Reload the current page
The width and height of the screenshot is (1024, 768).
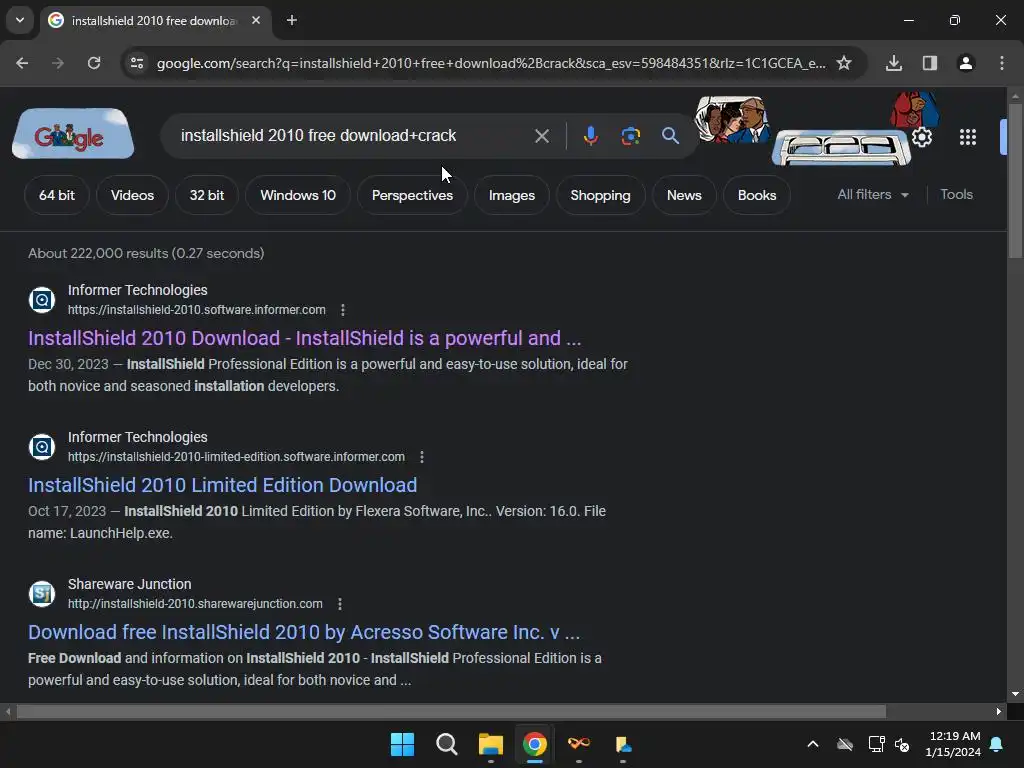[x=94, y=63]
